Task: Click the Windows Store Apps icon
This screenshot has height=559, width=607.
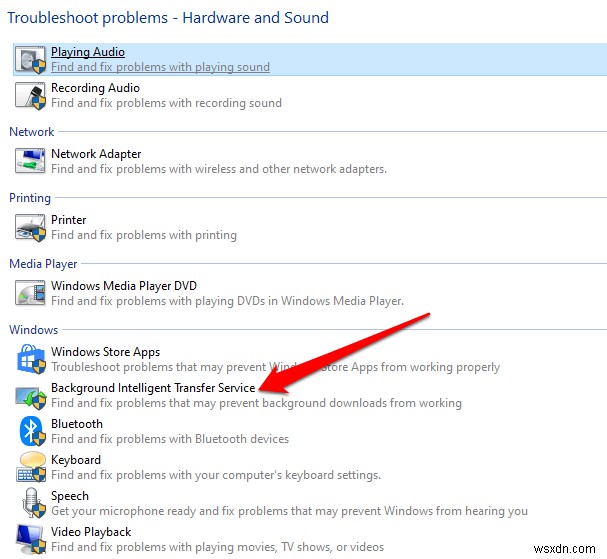Action: [31, 359]
